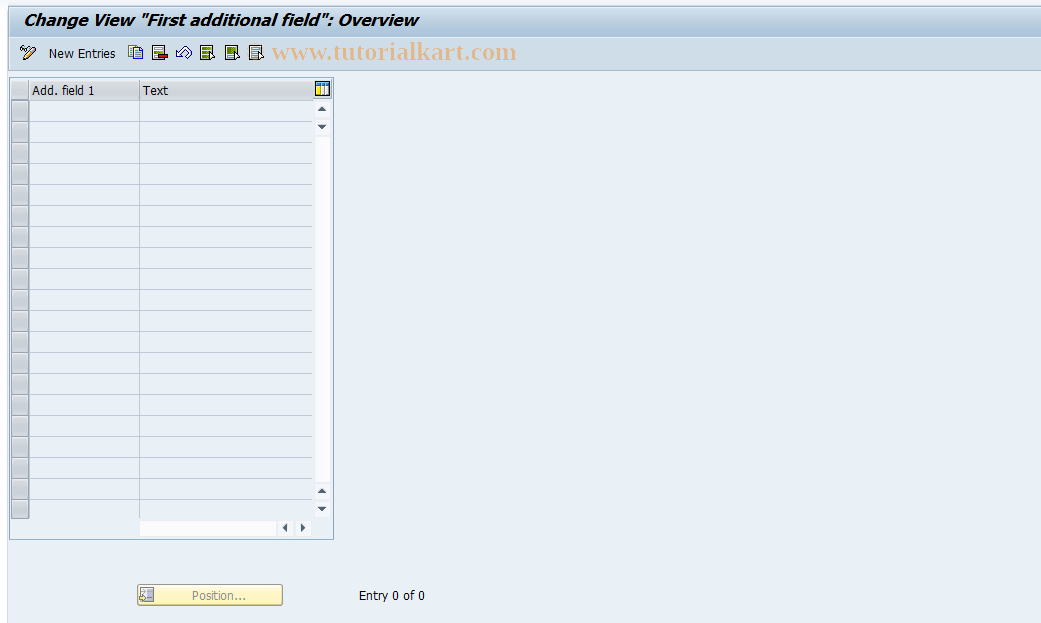Viewport: 1041px width, 623px height.
Task: Click the top scroll down arrow
Action: [322, 127]
